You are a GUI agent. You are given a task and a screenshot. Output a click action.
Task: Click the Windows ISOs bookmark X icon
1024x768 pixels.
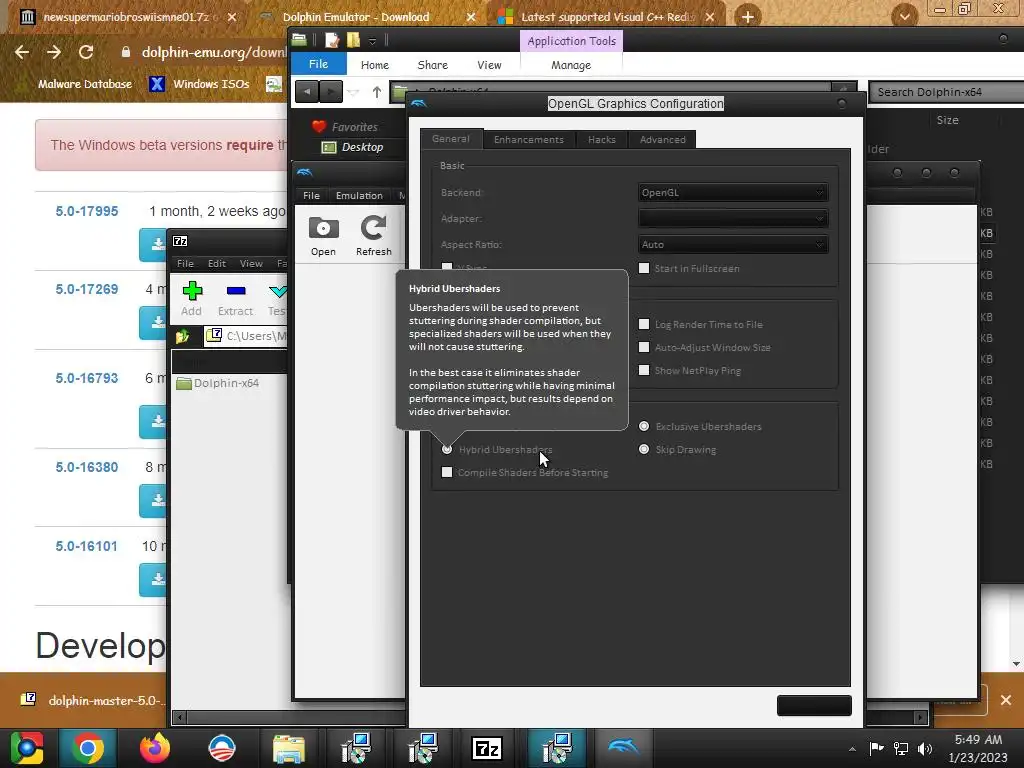point(156,84)
